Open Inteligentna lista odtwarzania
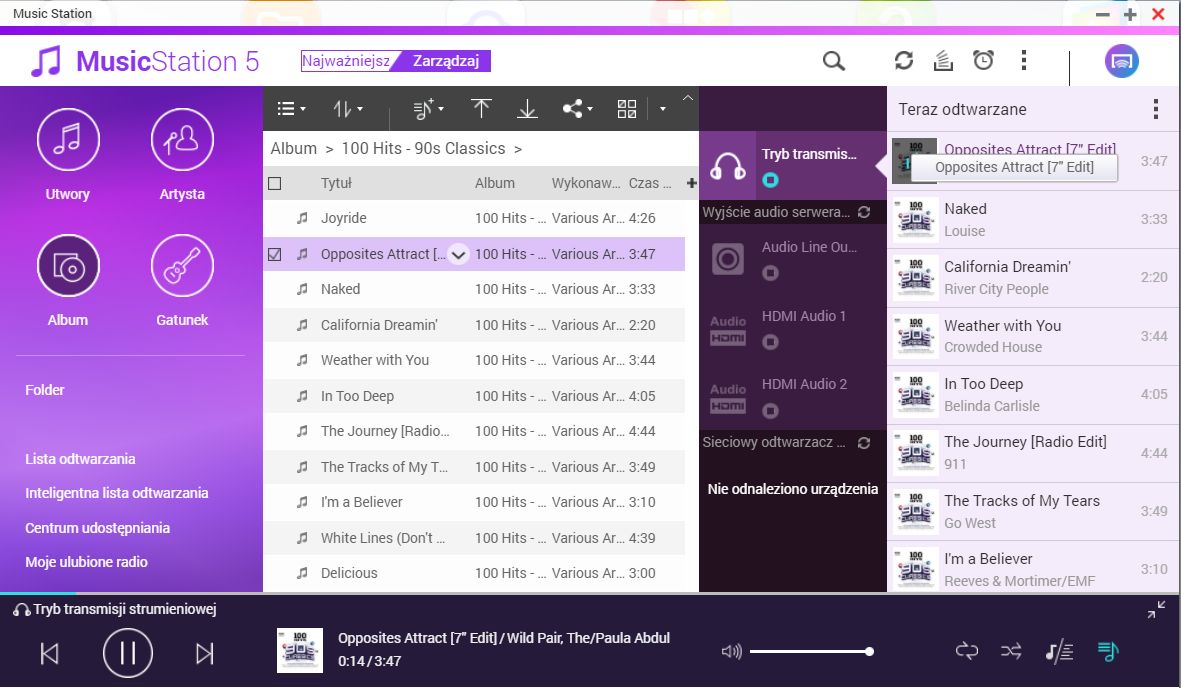This screenshot has width=1181, height=688. 117,493
